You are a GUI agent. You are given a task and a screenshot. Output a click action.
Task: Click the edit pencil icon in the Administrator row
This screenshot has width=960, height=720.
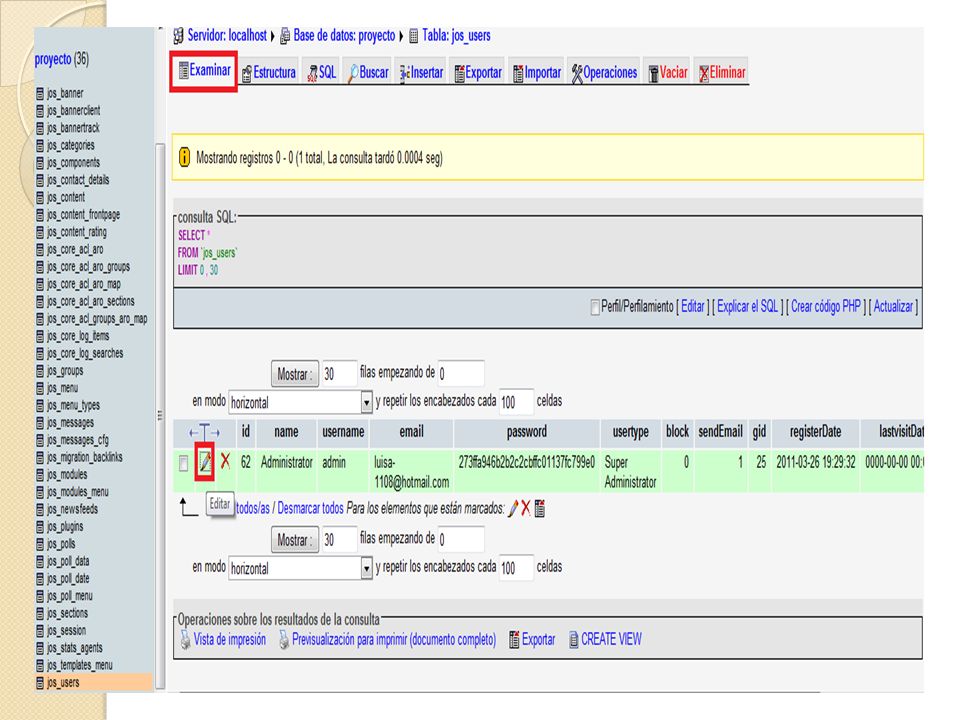tap(204, 462)
